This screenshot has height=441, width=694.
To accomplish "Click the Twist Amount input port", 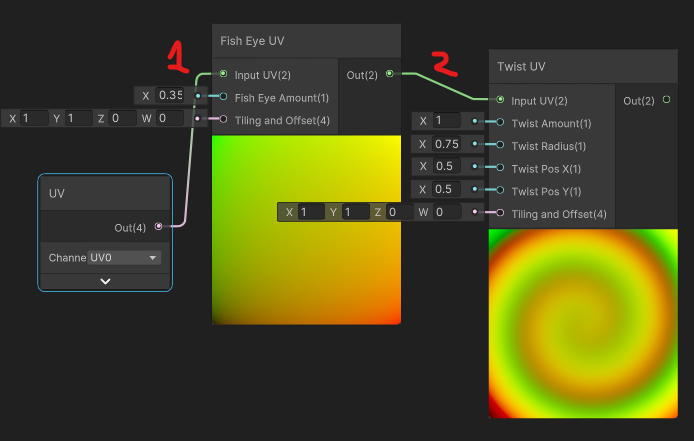I will pyautogui.click(x=500, y=123).
